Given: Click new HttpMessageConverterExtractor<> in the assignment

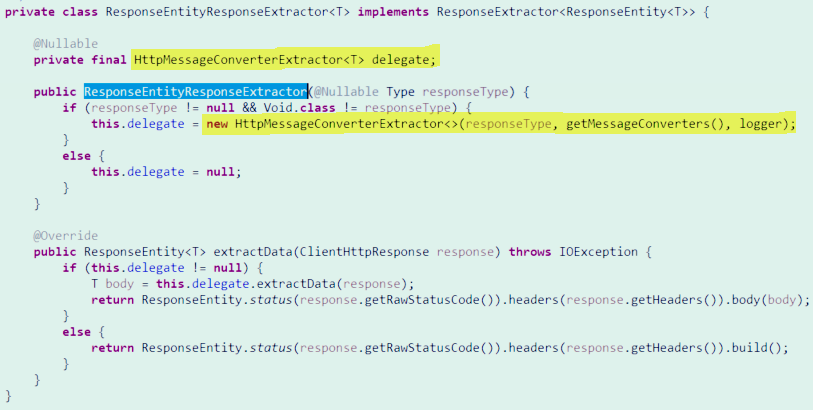Looking at the screenshot, I should pyautogui.click(x=332, y=124).
